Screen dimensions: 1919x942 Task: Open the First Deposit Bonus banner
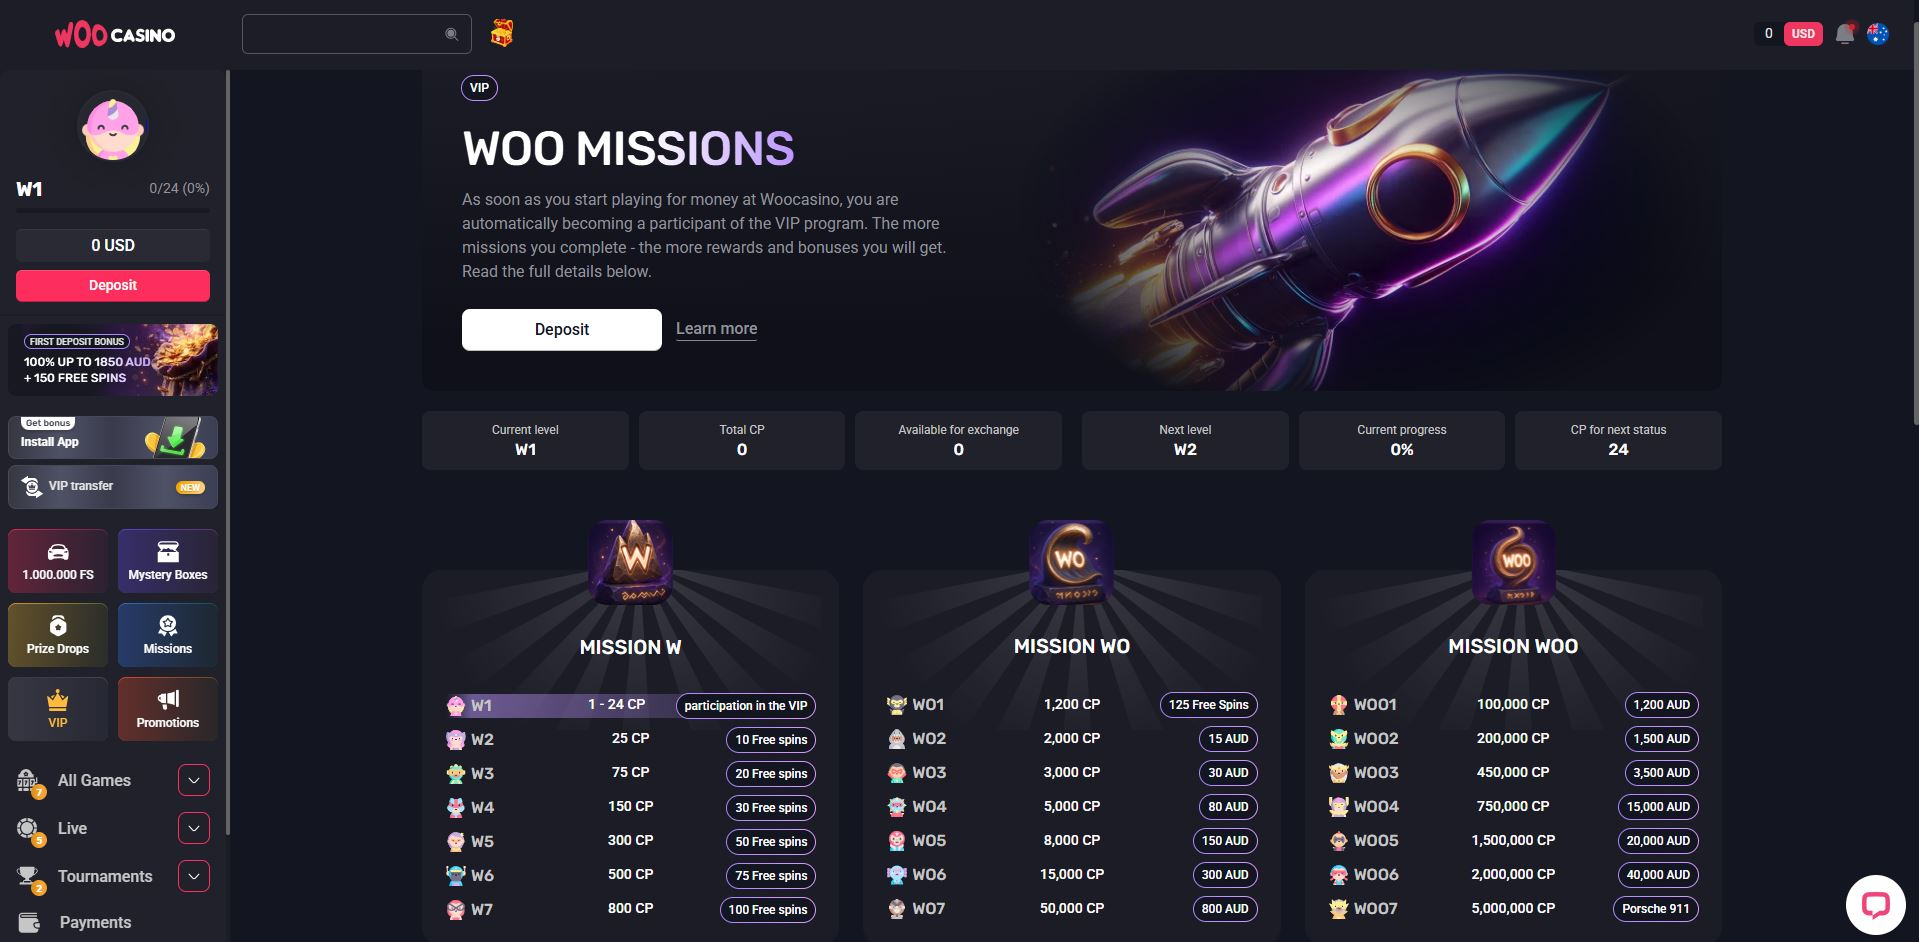tap(113, 360)
